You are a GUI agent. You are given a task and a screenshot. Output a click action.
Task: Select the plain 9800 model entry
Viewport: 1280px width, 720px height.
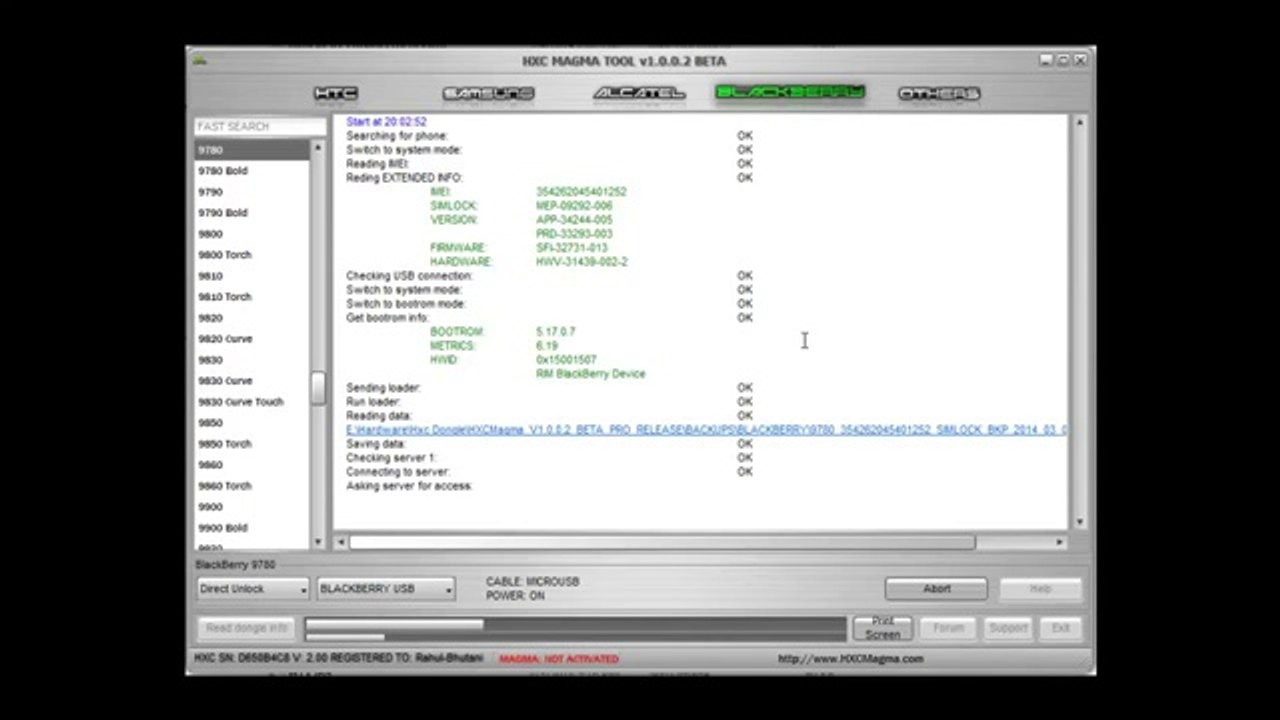252,234
